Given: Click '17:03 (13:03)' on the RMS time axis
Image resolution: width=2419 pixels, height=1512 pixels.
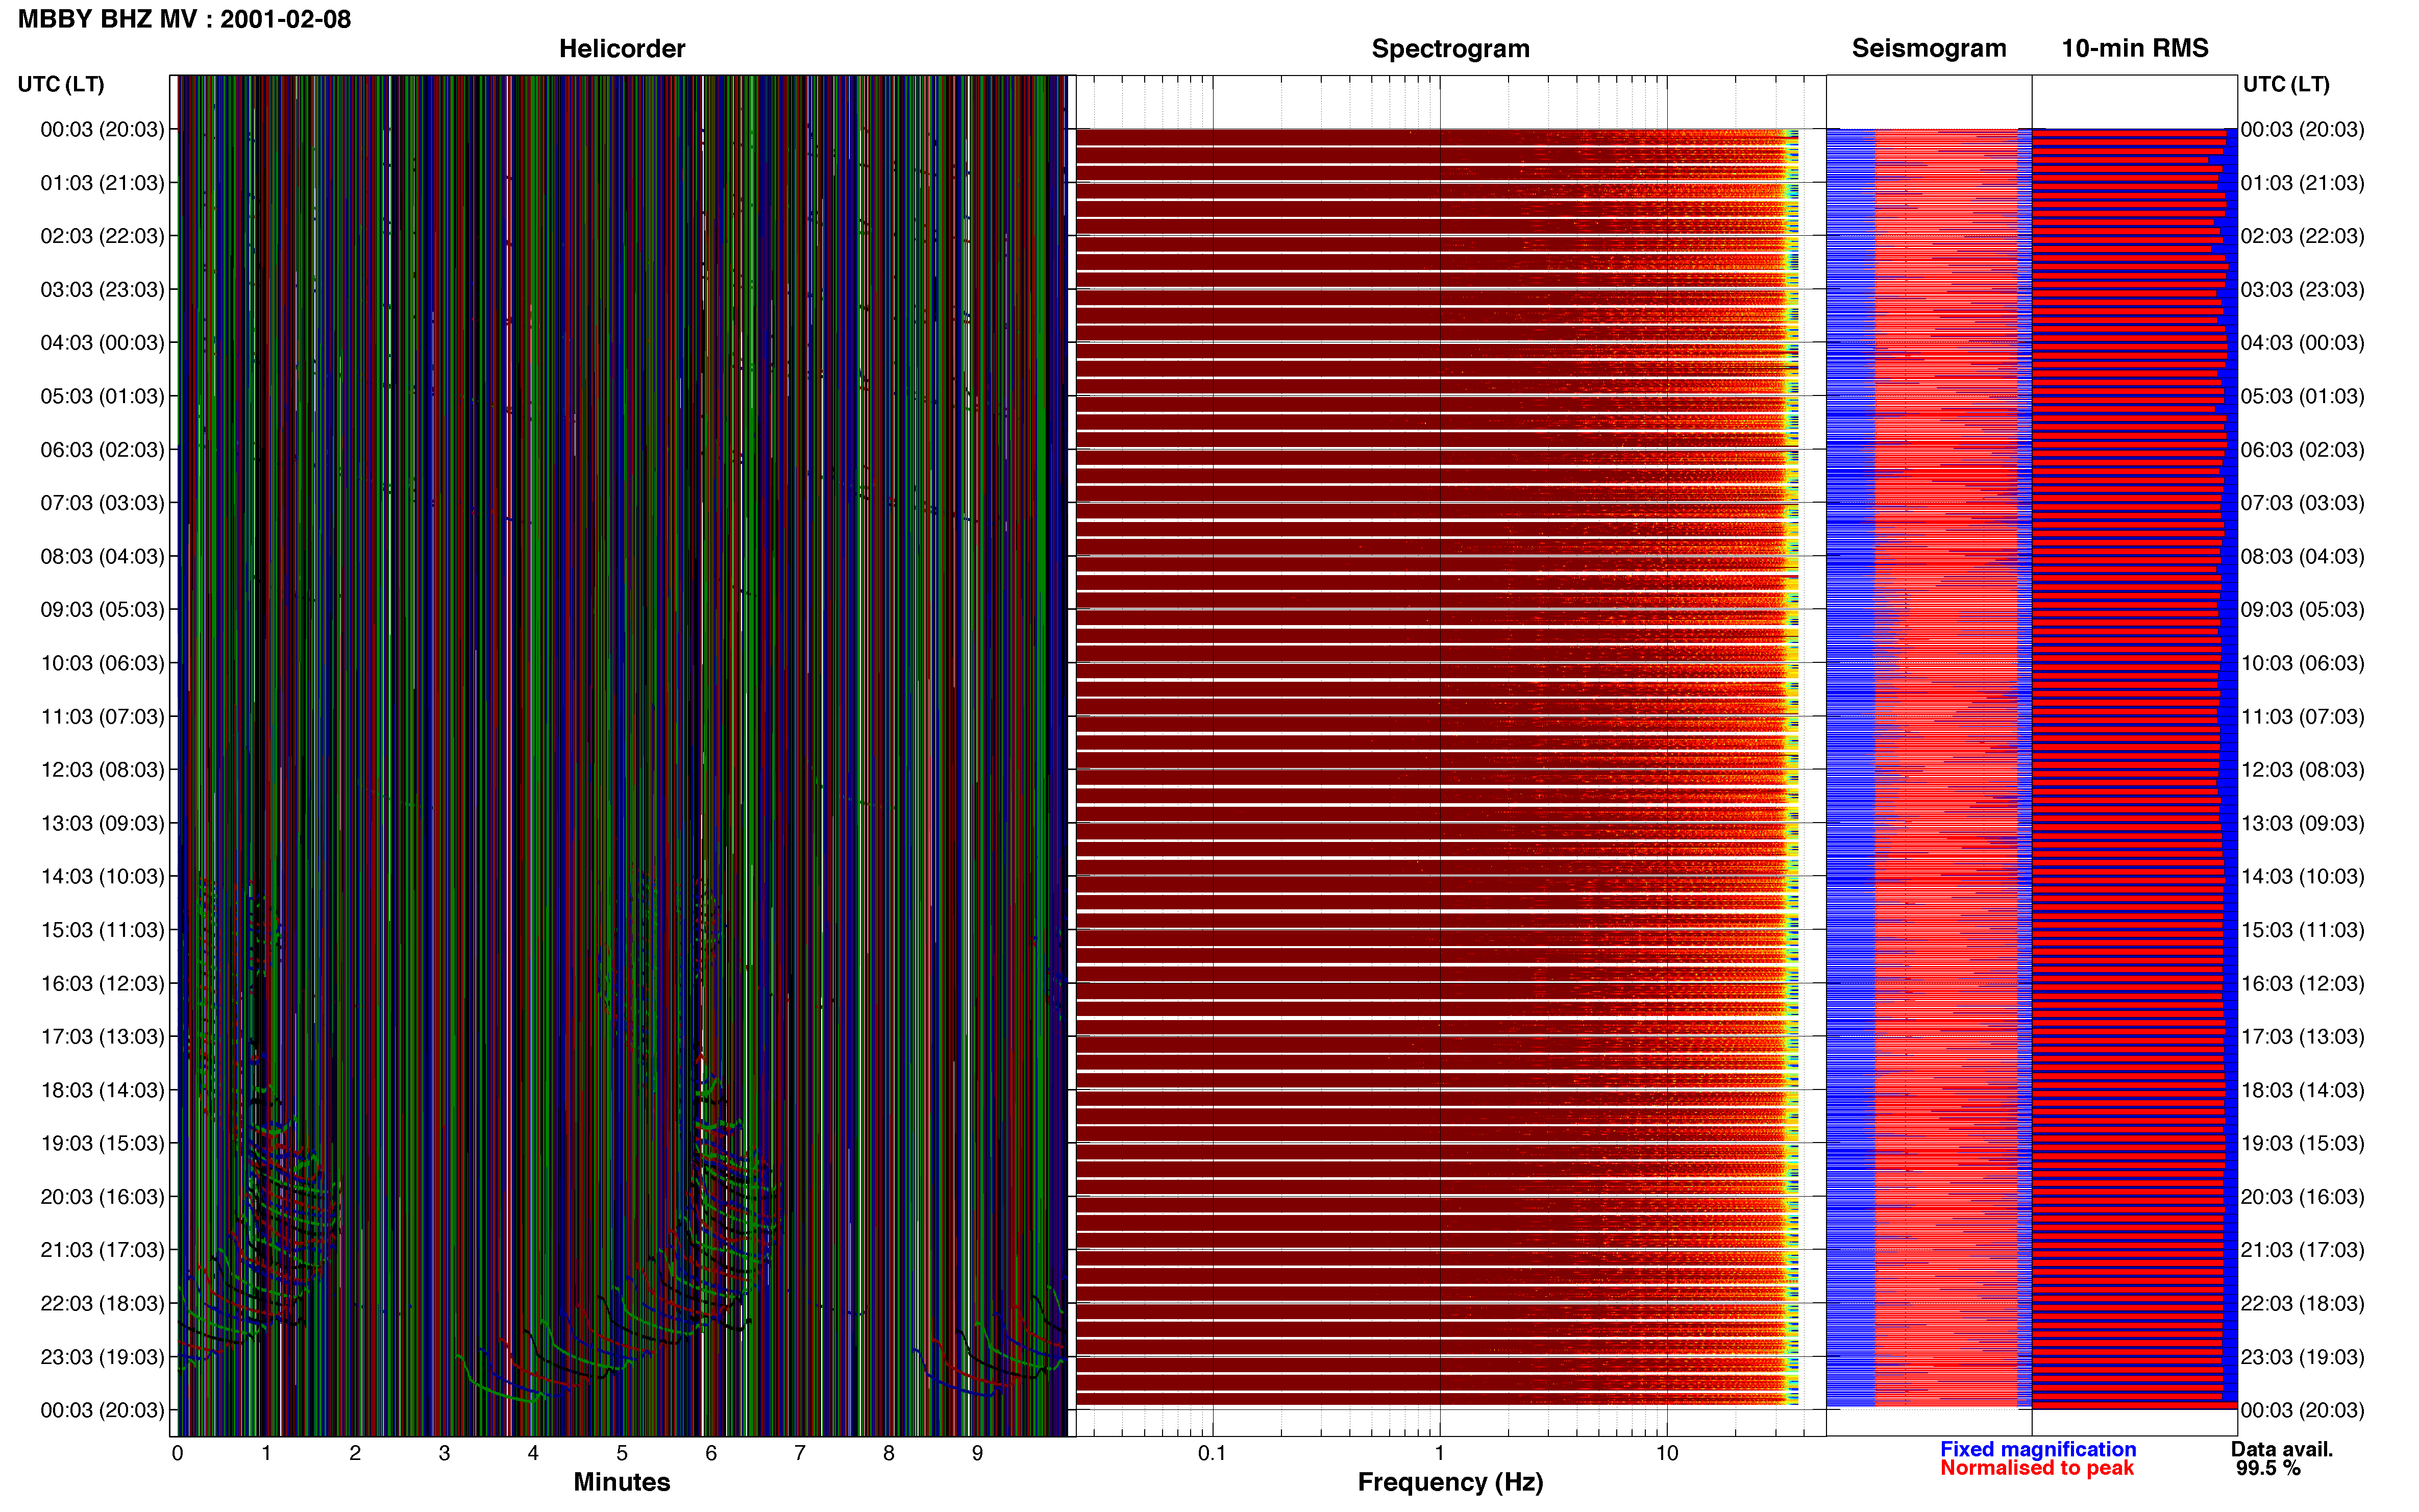Looking at the screenshot, I should [2302, 1037].
